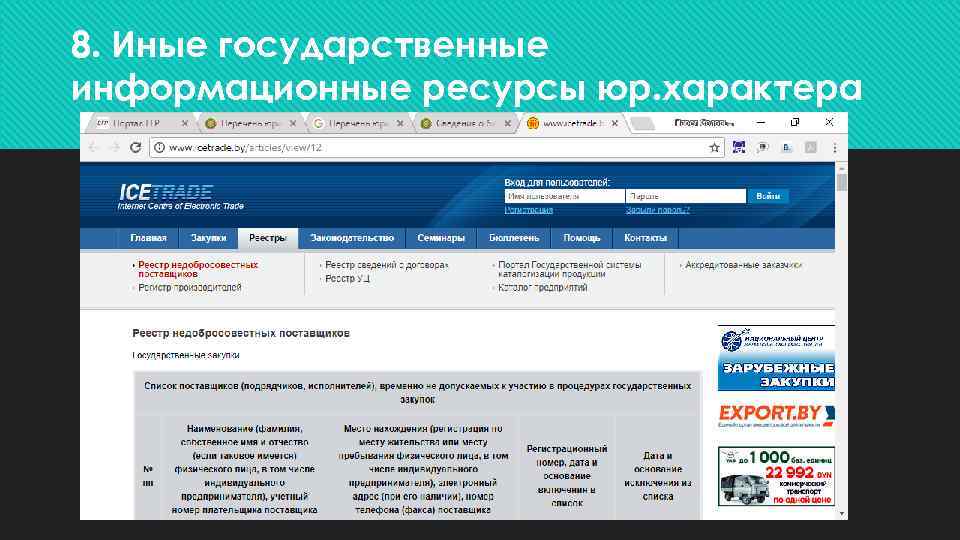The image size is (960, 540).
Task: Open the 'Регистрация' link
Action: (x=528, y=210)
